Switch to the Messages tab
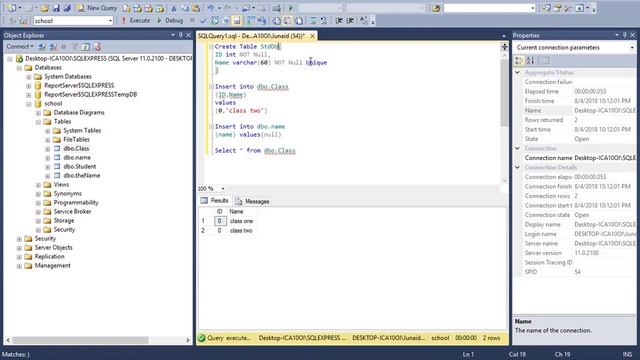640x360 pixels. pos(252,201)
